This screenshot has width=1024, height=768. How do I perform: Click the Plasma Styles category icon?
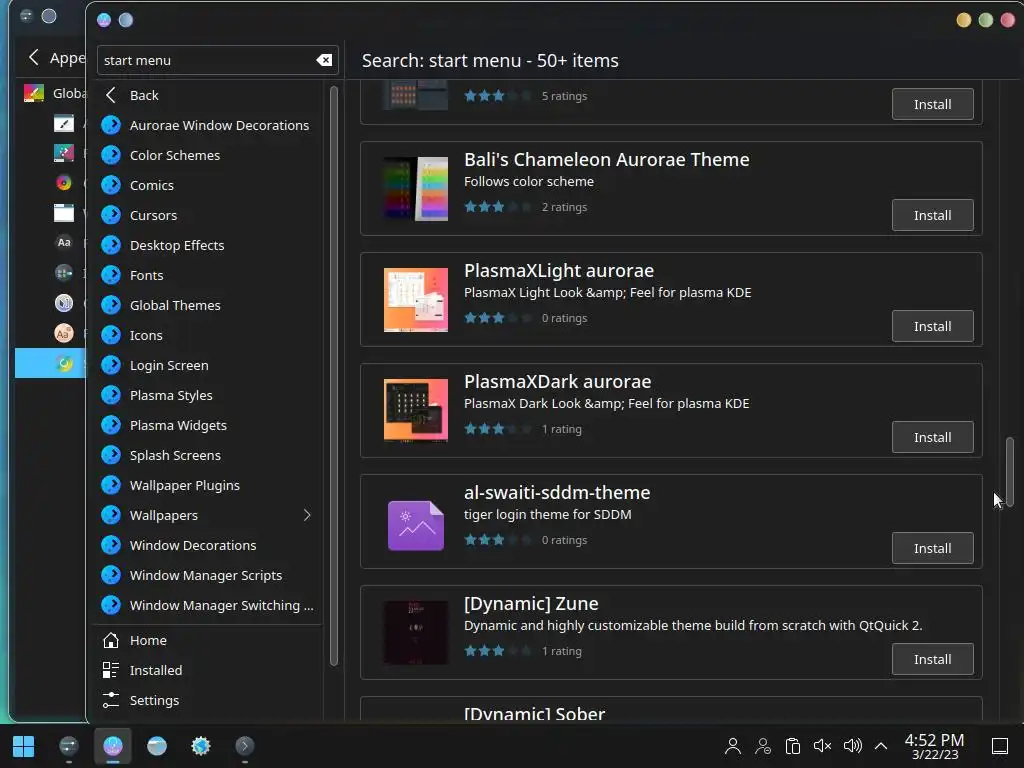click(x=111, y=396)
